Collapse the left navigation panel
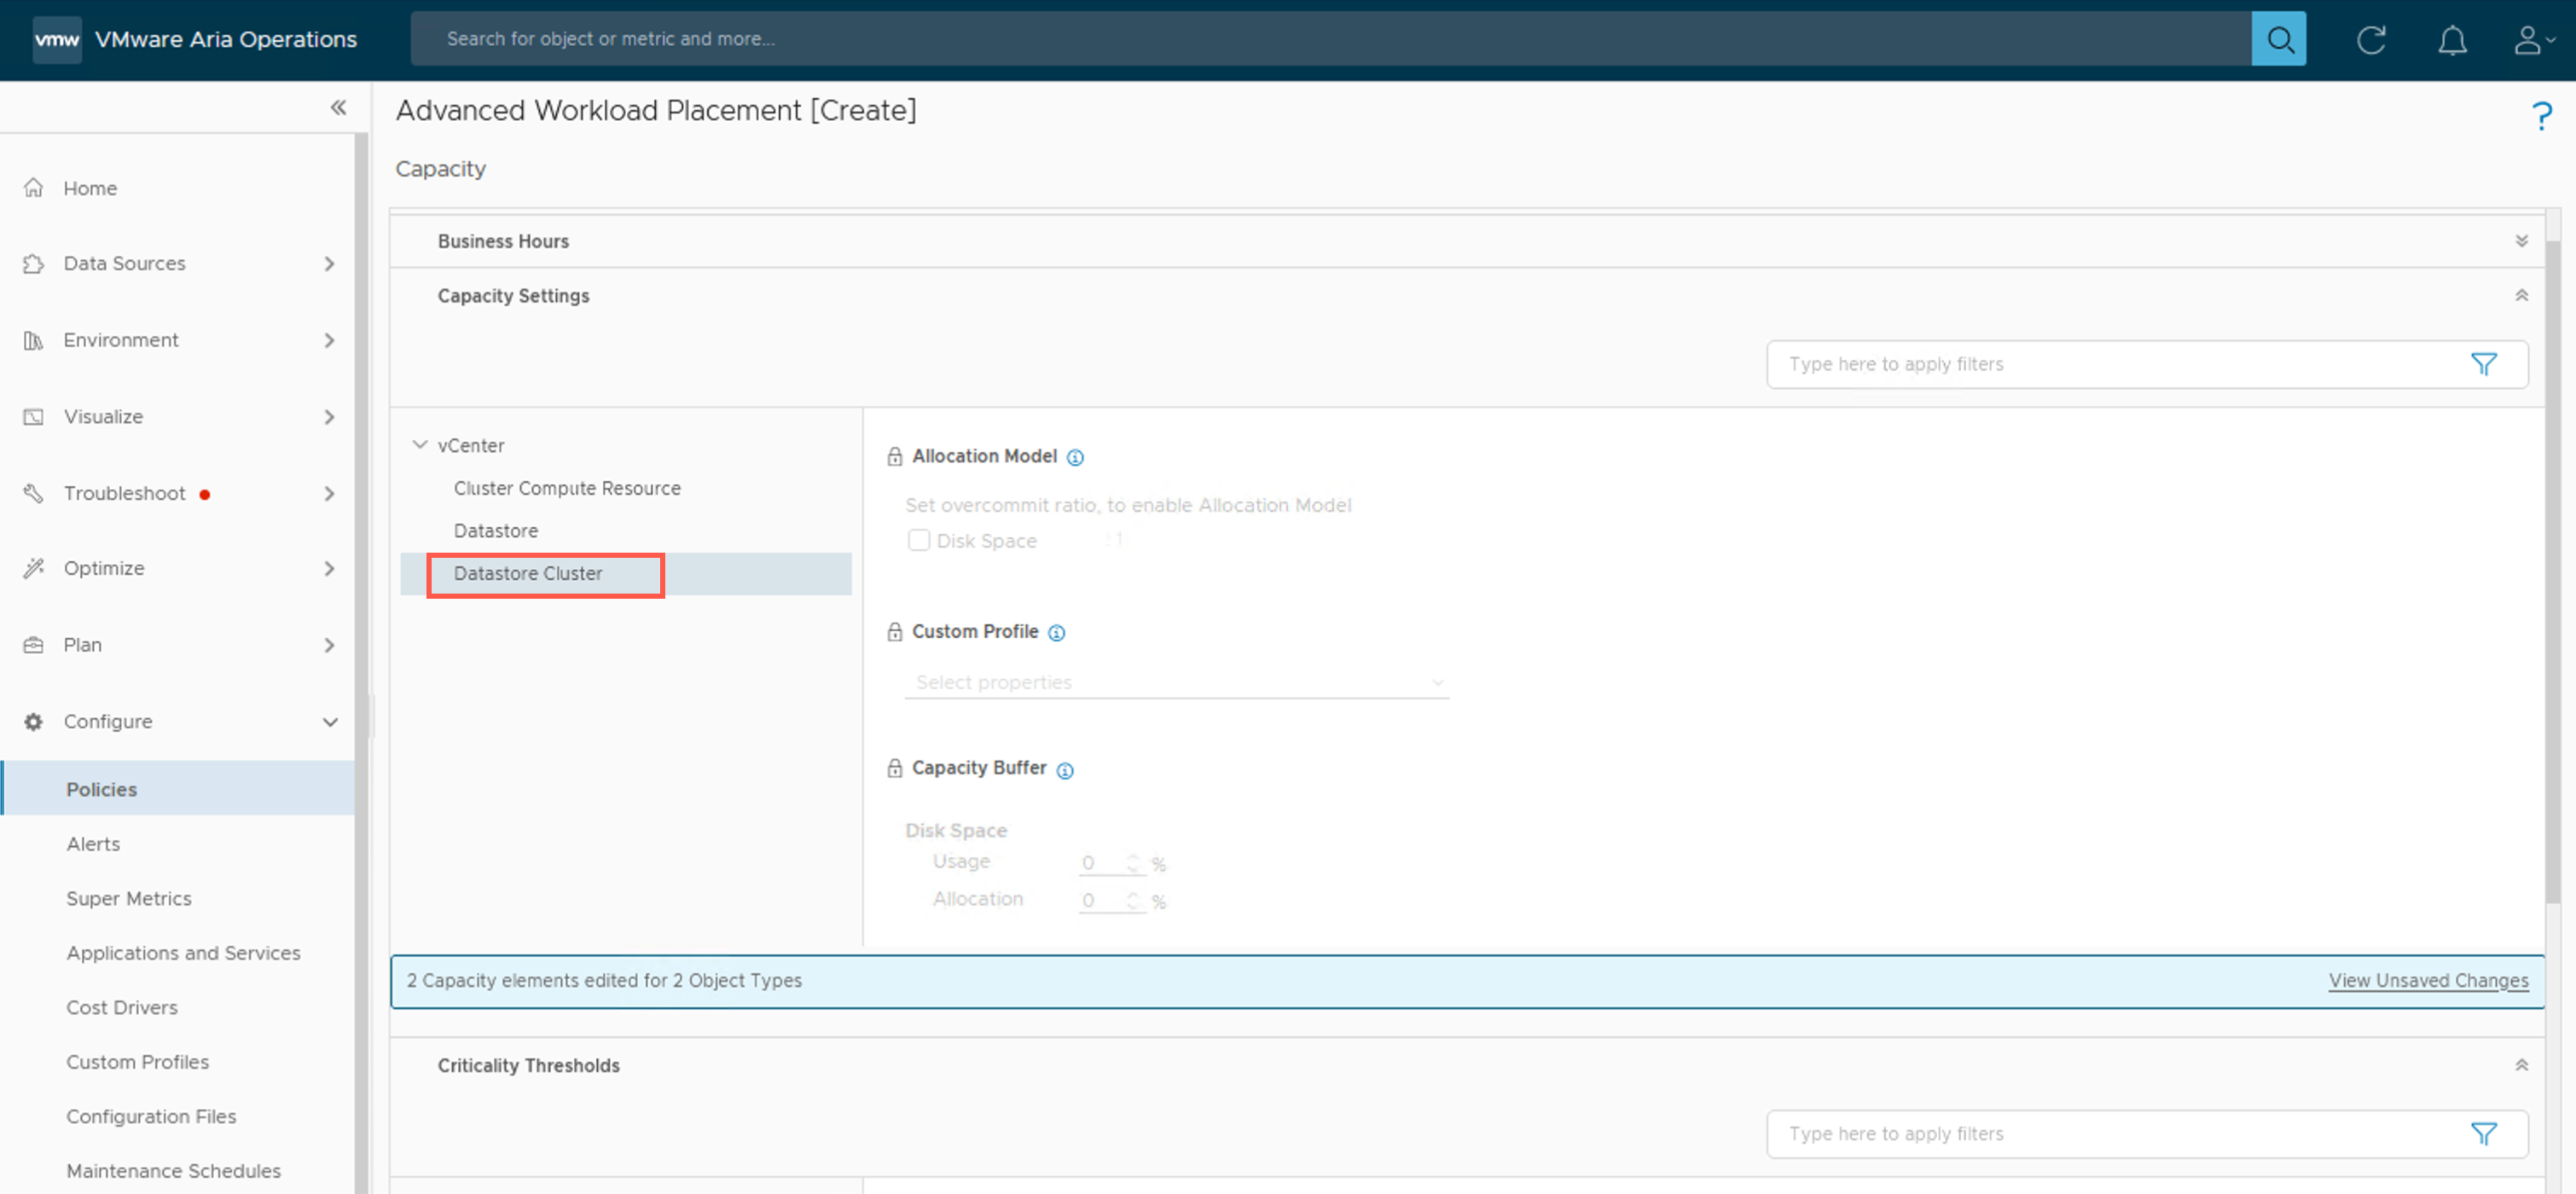Image resolution: width=2576 pixels, height=1194 pixels. click(x=338, y=107)
